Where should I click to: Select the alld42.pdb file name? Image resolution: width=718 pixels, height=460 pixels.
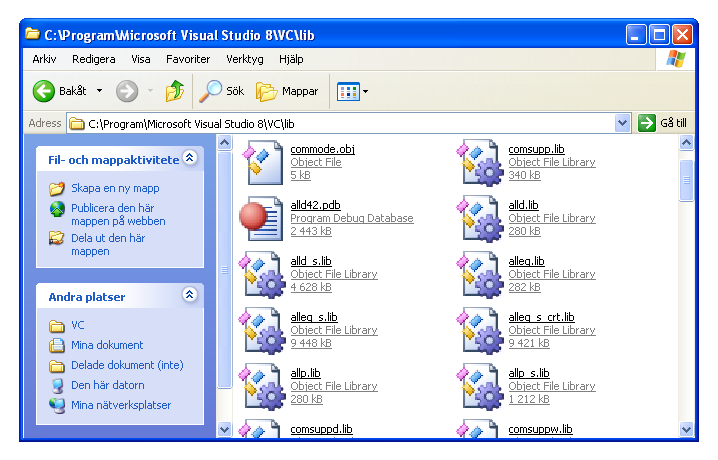(315, 205)
